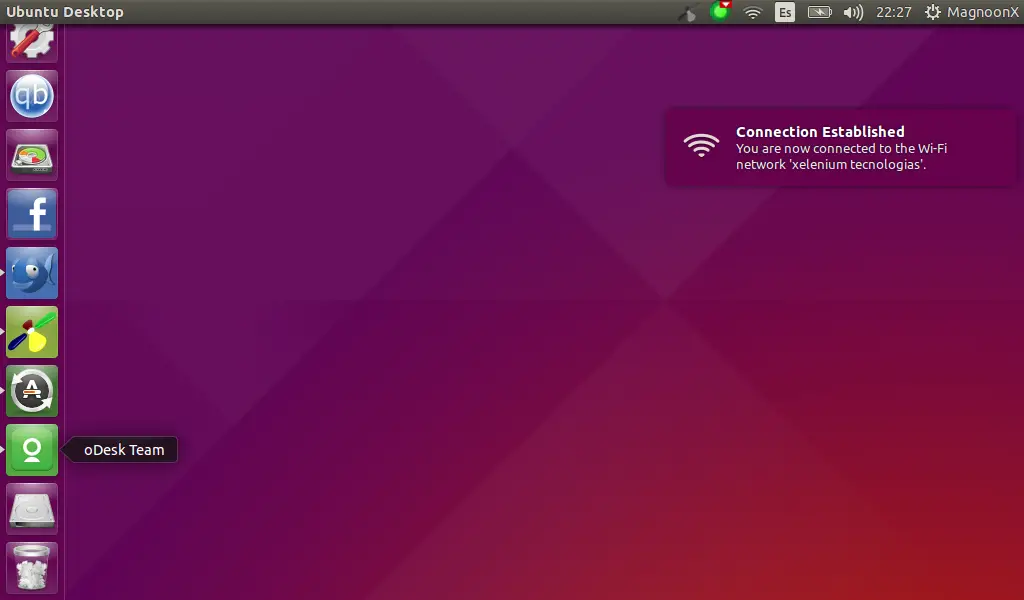The image size is (1024, 600).
Task: Click the 22:27 clock in the panel
Action: [893, 12]
